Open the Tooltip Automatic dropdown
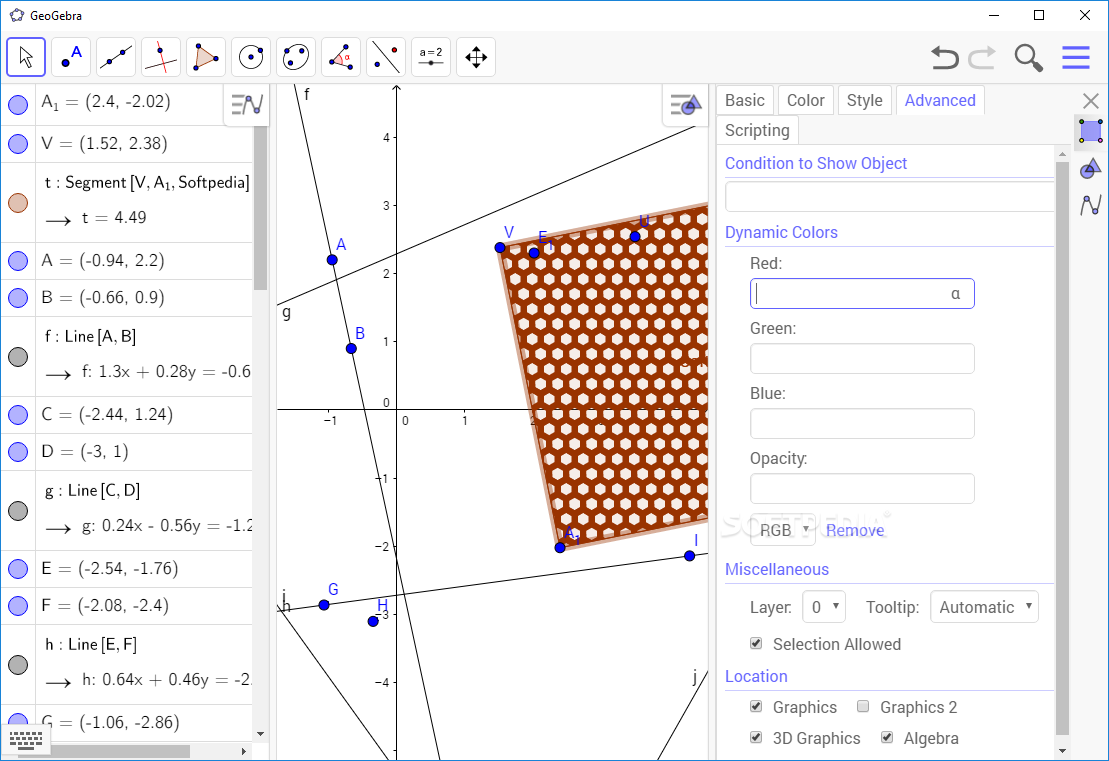The width and height of the screenshot is (1109, 761). coord(985,607)
